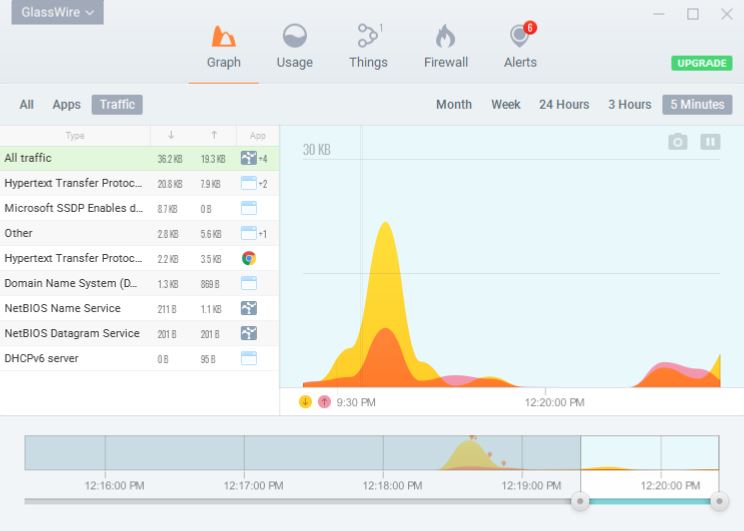This screenshot has height=531, width=744.
Task: Open the GlassWire dropdown menu
Action: tap(57, 12)
